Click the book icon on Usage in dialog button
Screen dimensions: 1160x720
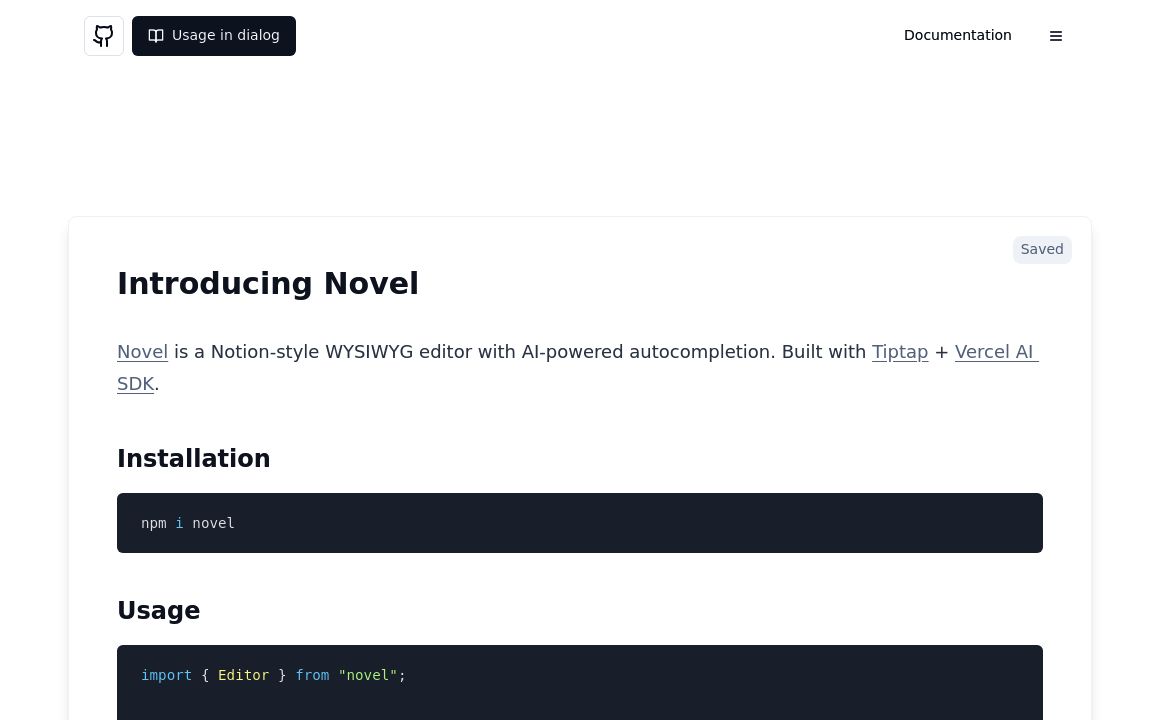[156, 35]
